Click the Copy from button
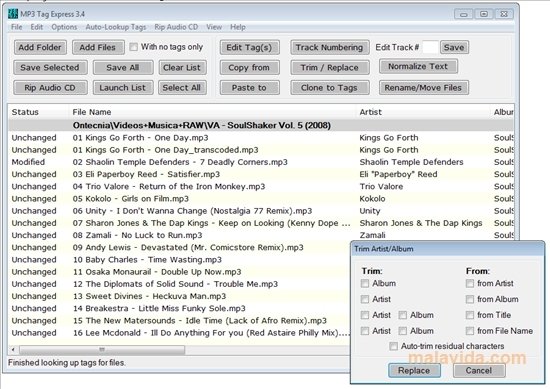 click(249, 67)
